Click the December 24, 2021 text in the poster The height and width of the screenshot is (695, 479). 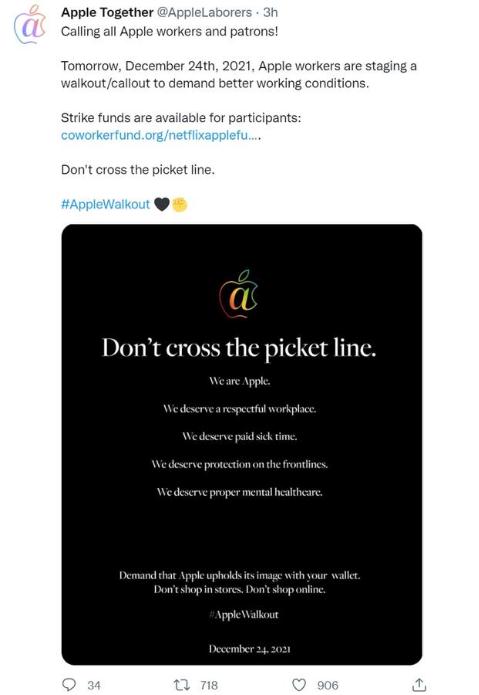click(x=249, y=649)
